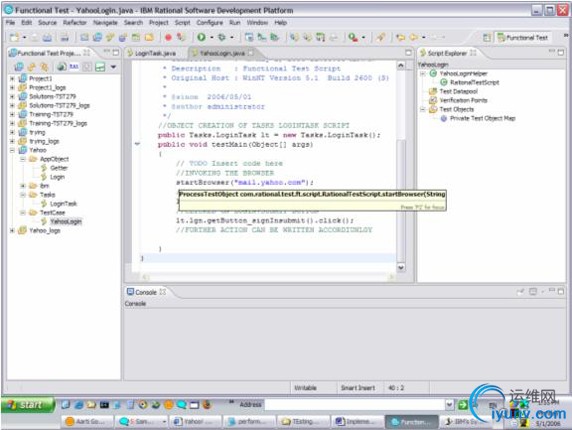This screenshot has height=430, width=572.
Task: Open the Script menu
Action: pos(182,23)
